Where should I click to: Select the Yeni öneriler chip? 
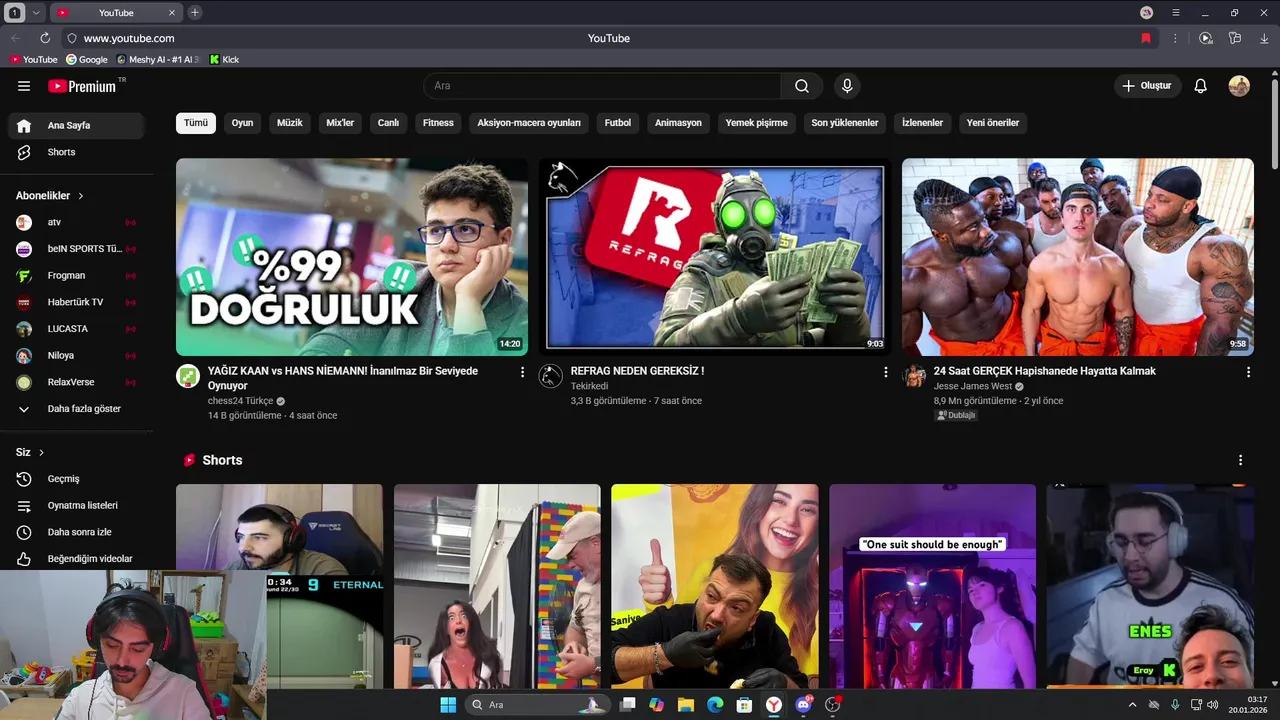coord(993,123)
